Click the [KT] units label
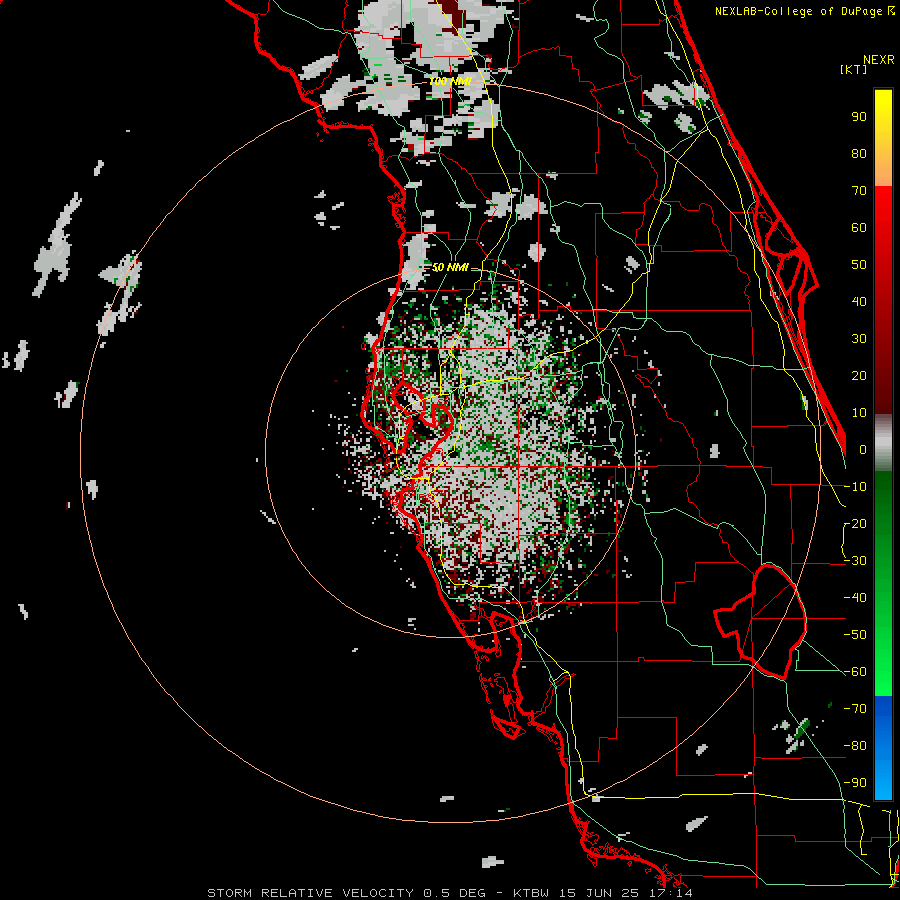Viewport: 900px width, 900px height. 853,69
